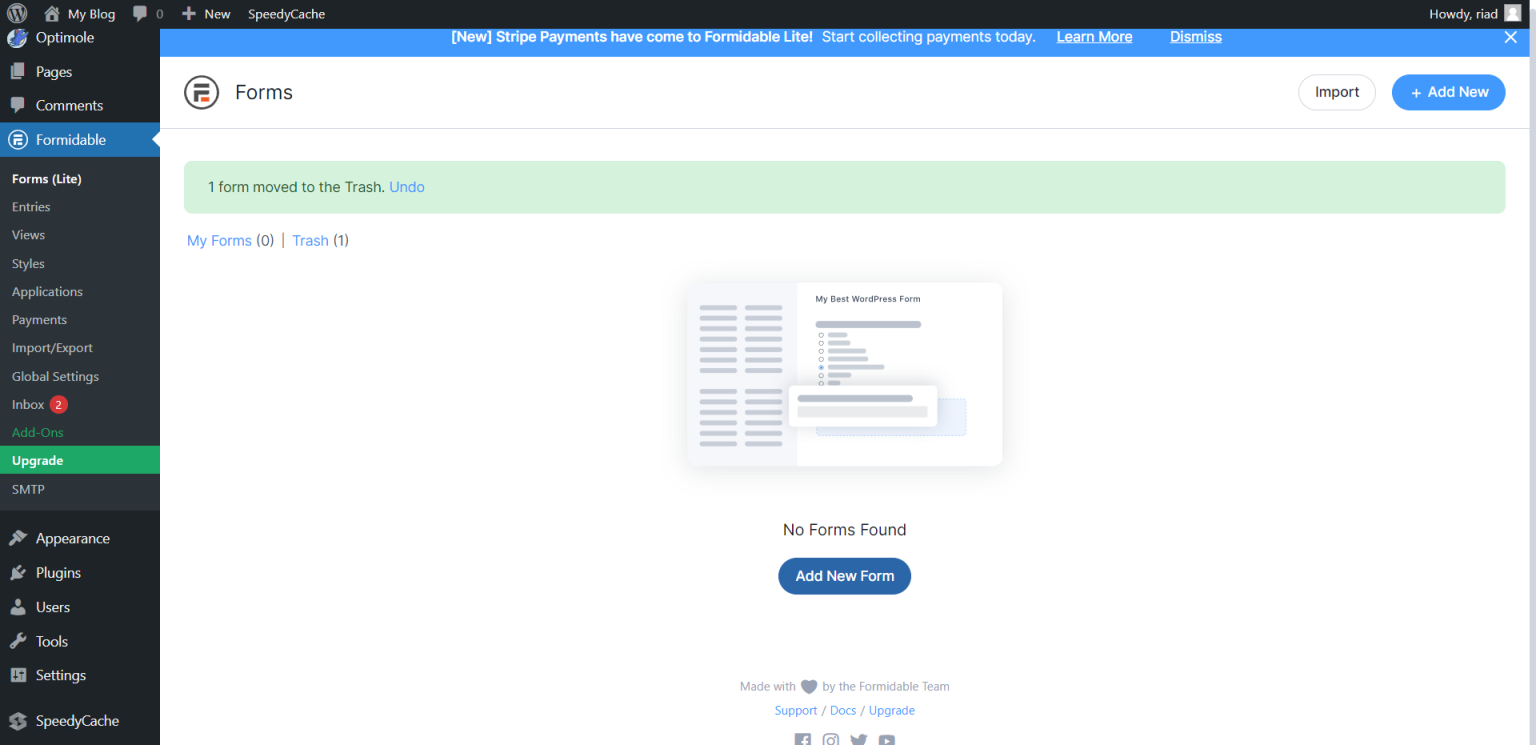This screenshot has width=1536, height=745.
Task: Open Learn More about Stripe Payments
Action: tap(1094, 36)
